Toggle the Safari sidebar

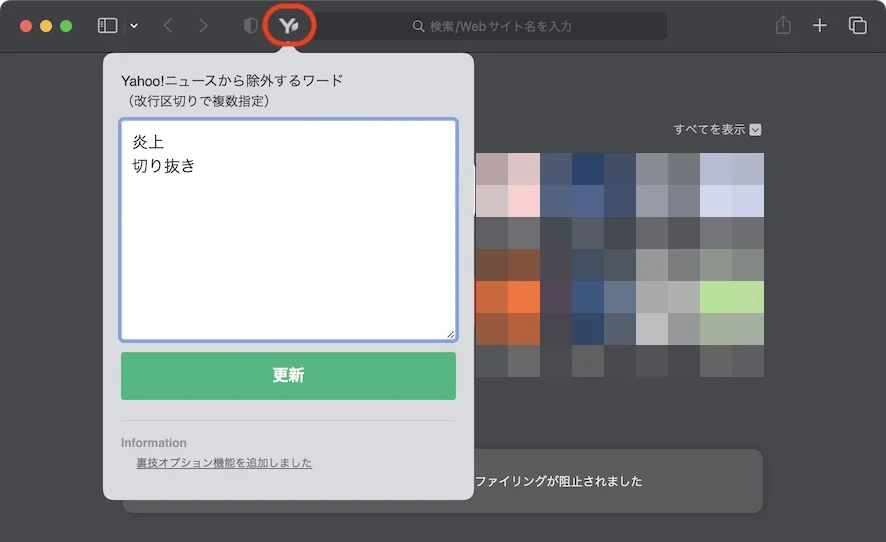tap(107, 26)
